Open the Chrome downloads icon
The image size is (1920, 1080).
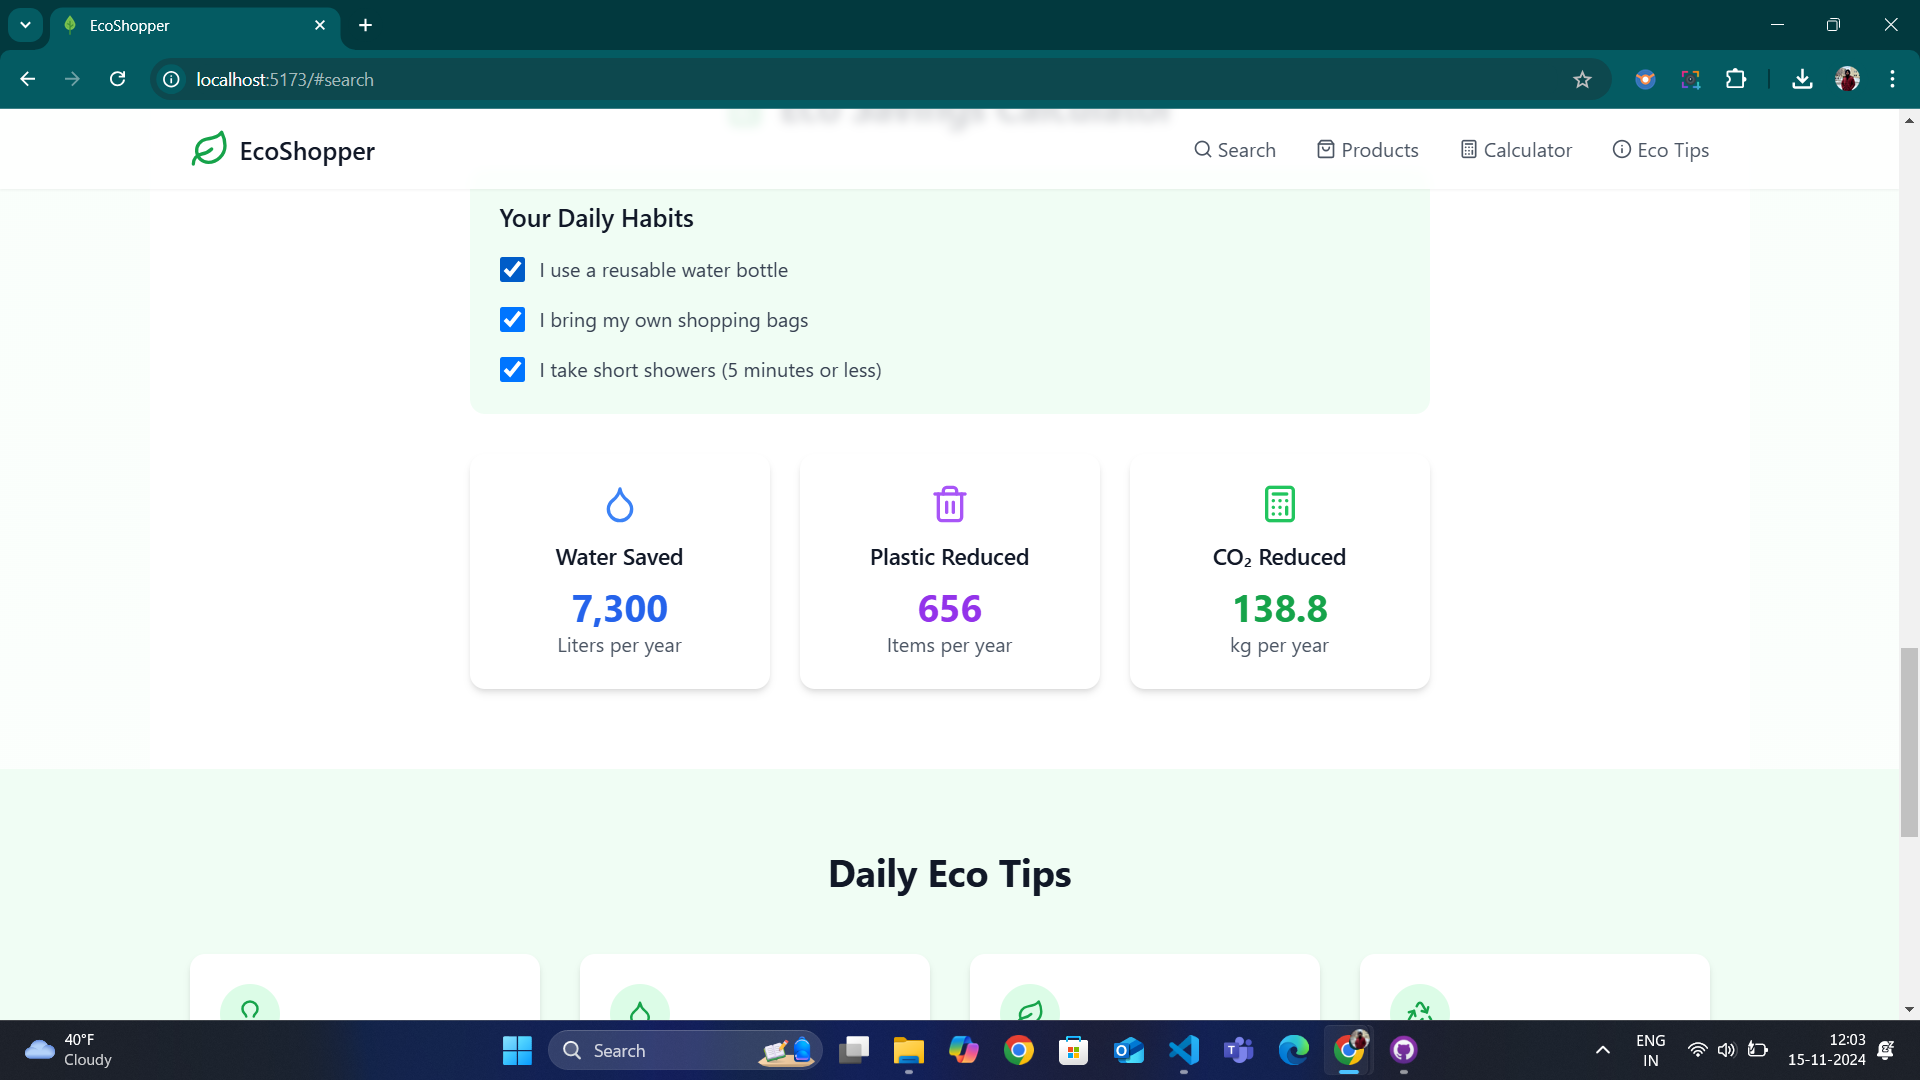coord(1802,80)
